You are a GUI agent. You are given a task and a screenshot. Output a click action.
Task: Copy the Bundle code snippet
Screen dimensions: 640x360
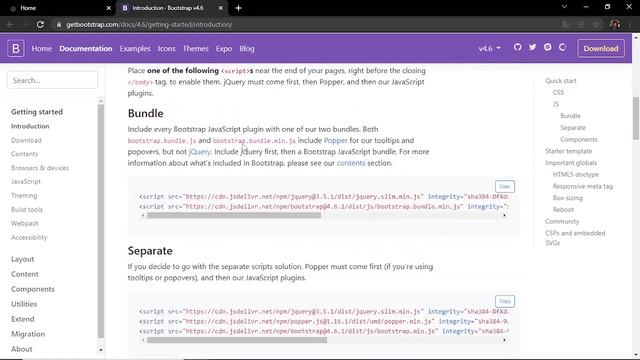pyautogui.click(x=505, y=187)
